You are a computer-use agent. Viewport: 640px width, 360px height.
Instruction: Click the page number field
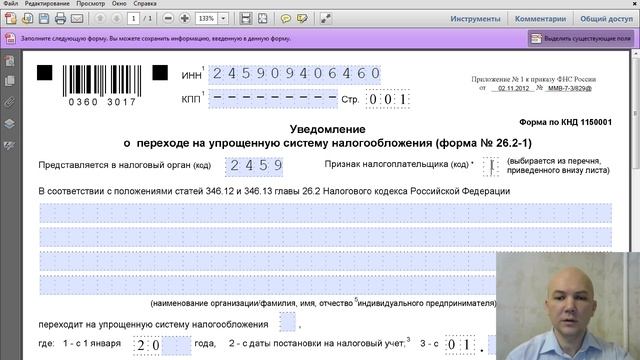[133, 18]
